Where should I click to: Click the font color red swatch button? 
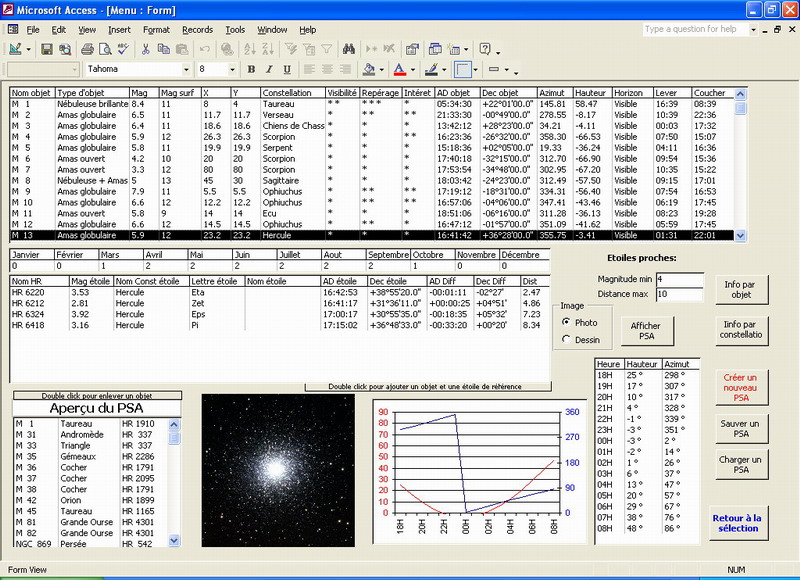click(x=401, y=69)
